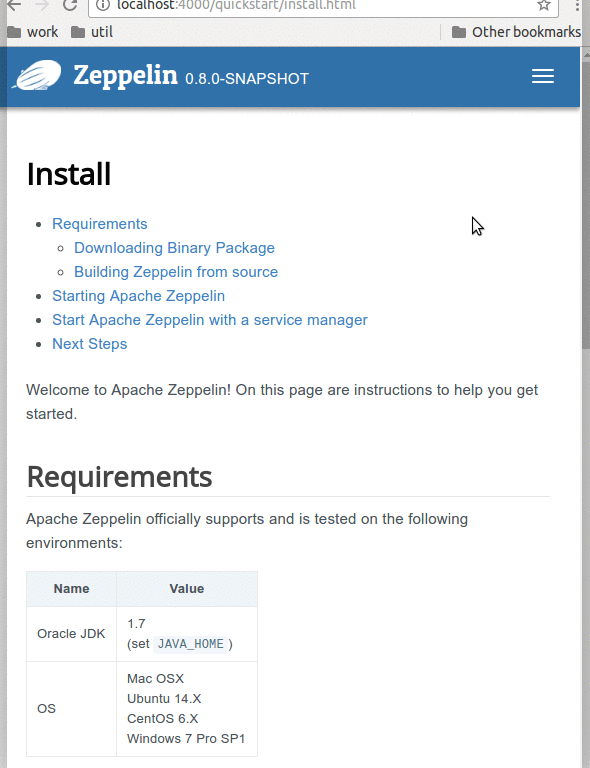The image size is (590, 768).
Task: Open the Other bookmarks folder
Action: pos(516,32)
